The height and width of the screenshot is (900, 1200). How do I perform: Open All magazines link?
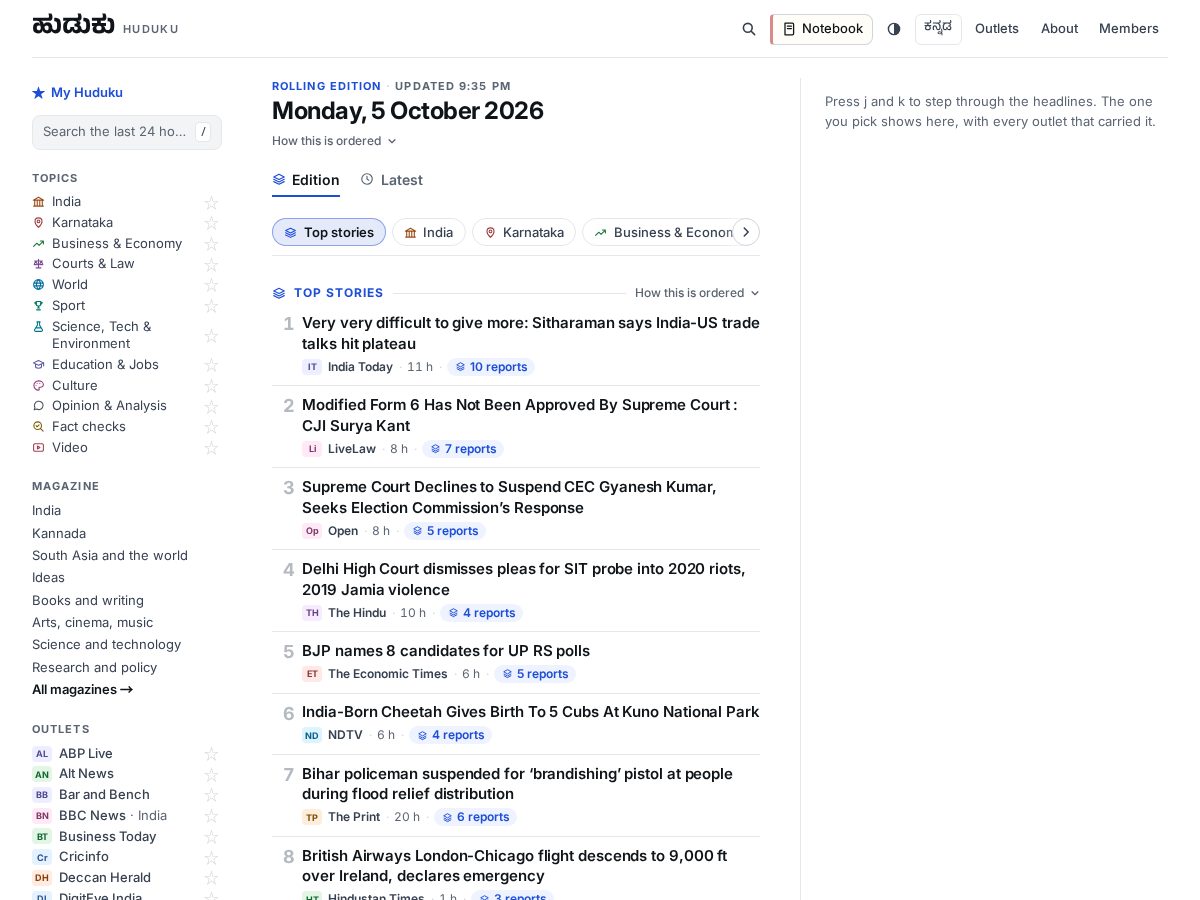pyautogui.click(x=83, y=690)
